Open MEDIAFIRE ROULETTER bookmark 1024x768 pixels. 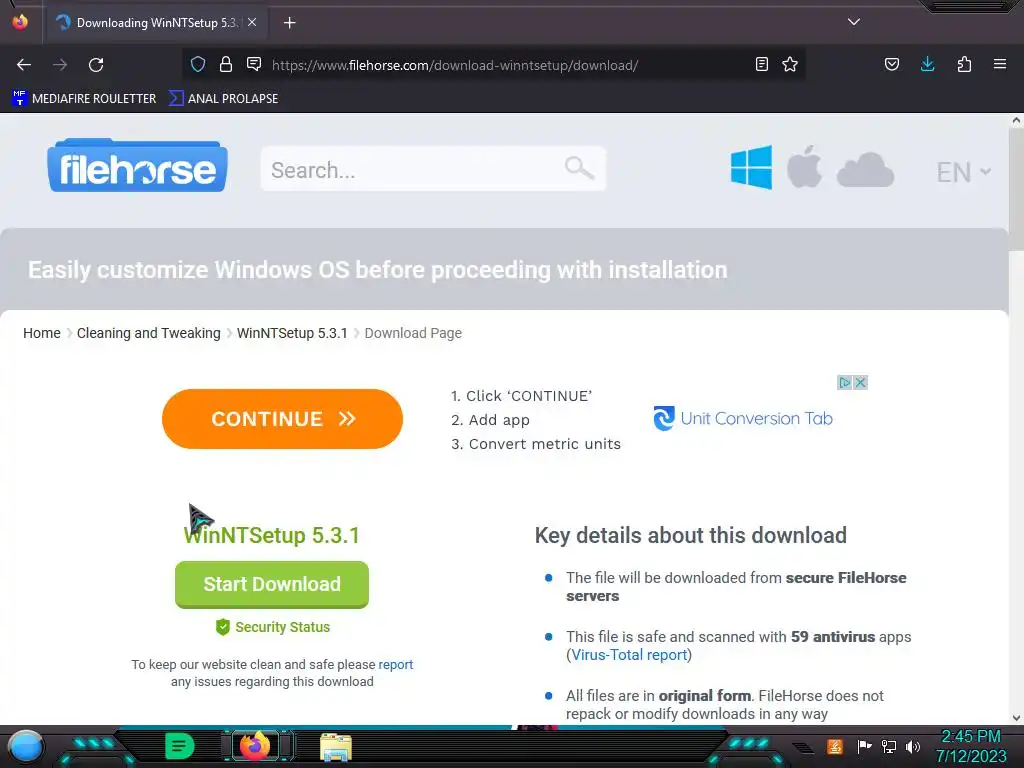point(84,99)
